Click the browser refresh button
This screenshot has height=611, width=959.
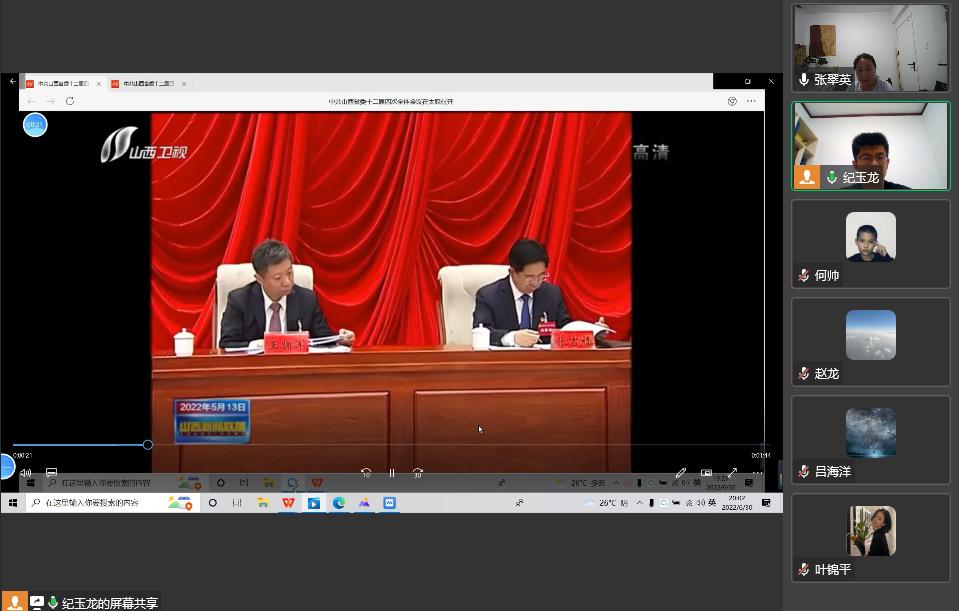pyautogui.click(x=68, y=101)
